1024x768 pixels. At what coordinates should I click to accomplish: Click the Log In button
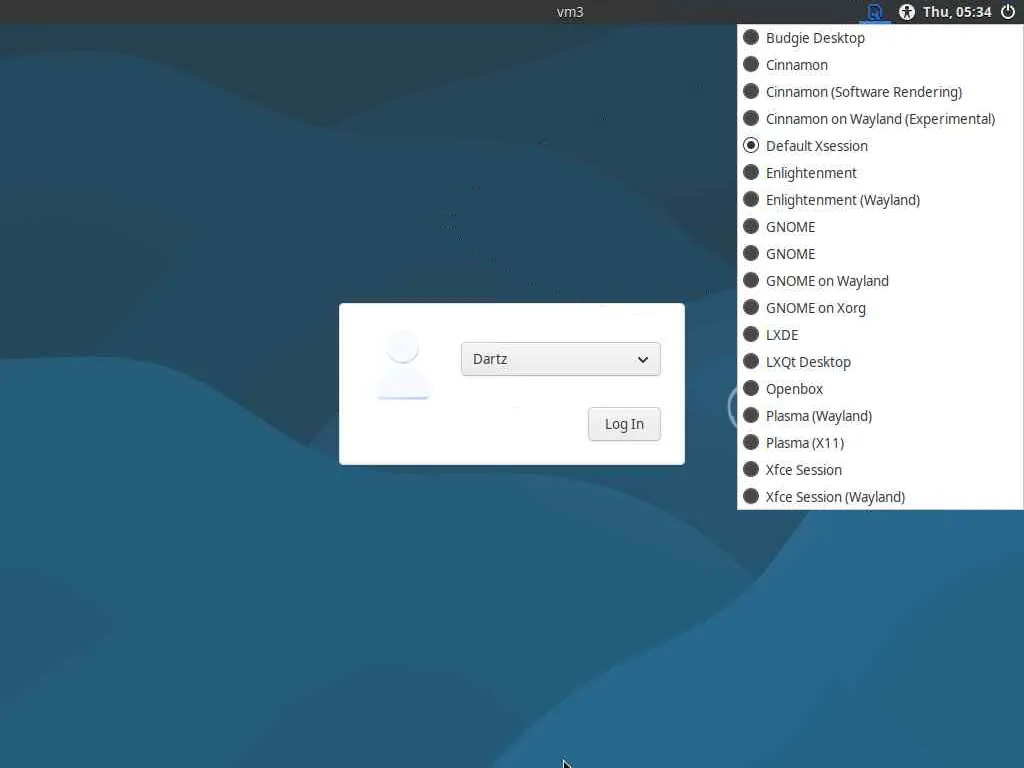pos(624,424)
